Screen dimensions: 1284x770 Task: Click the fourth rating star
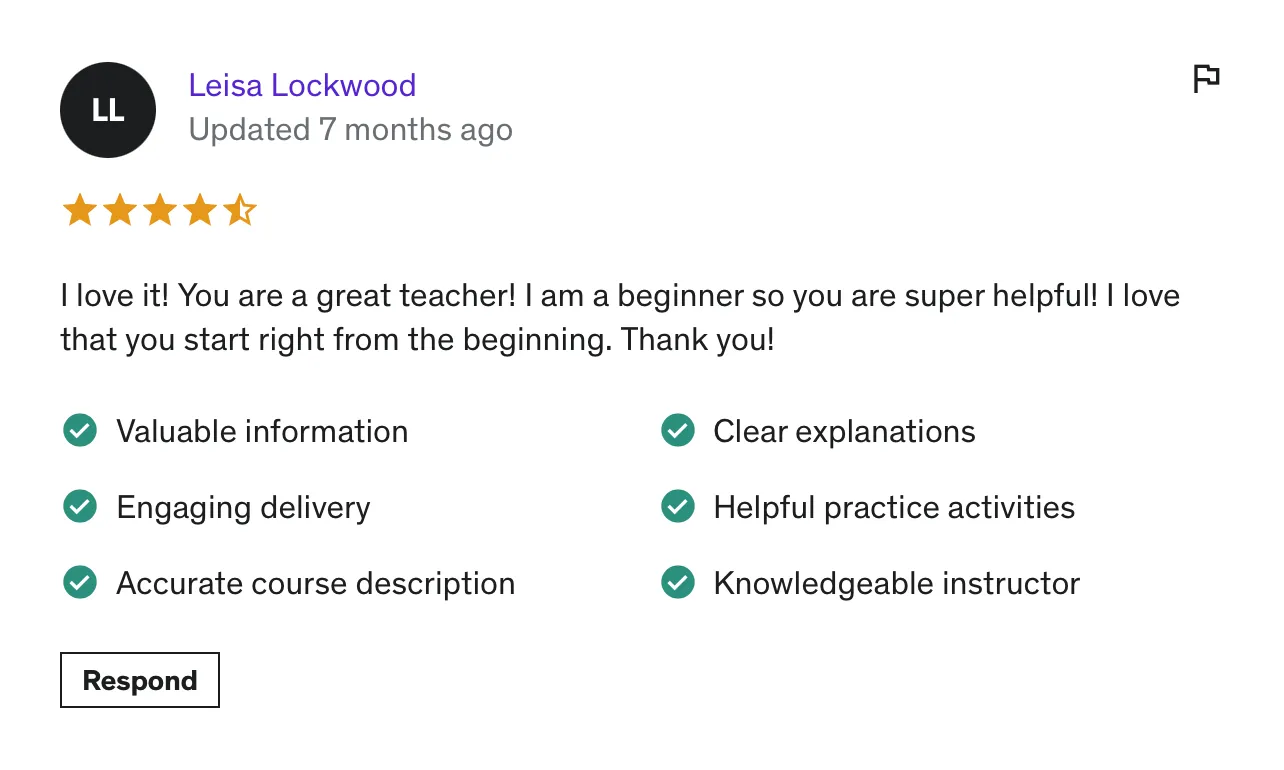[200, 211]
